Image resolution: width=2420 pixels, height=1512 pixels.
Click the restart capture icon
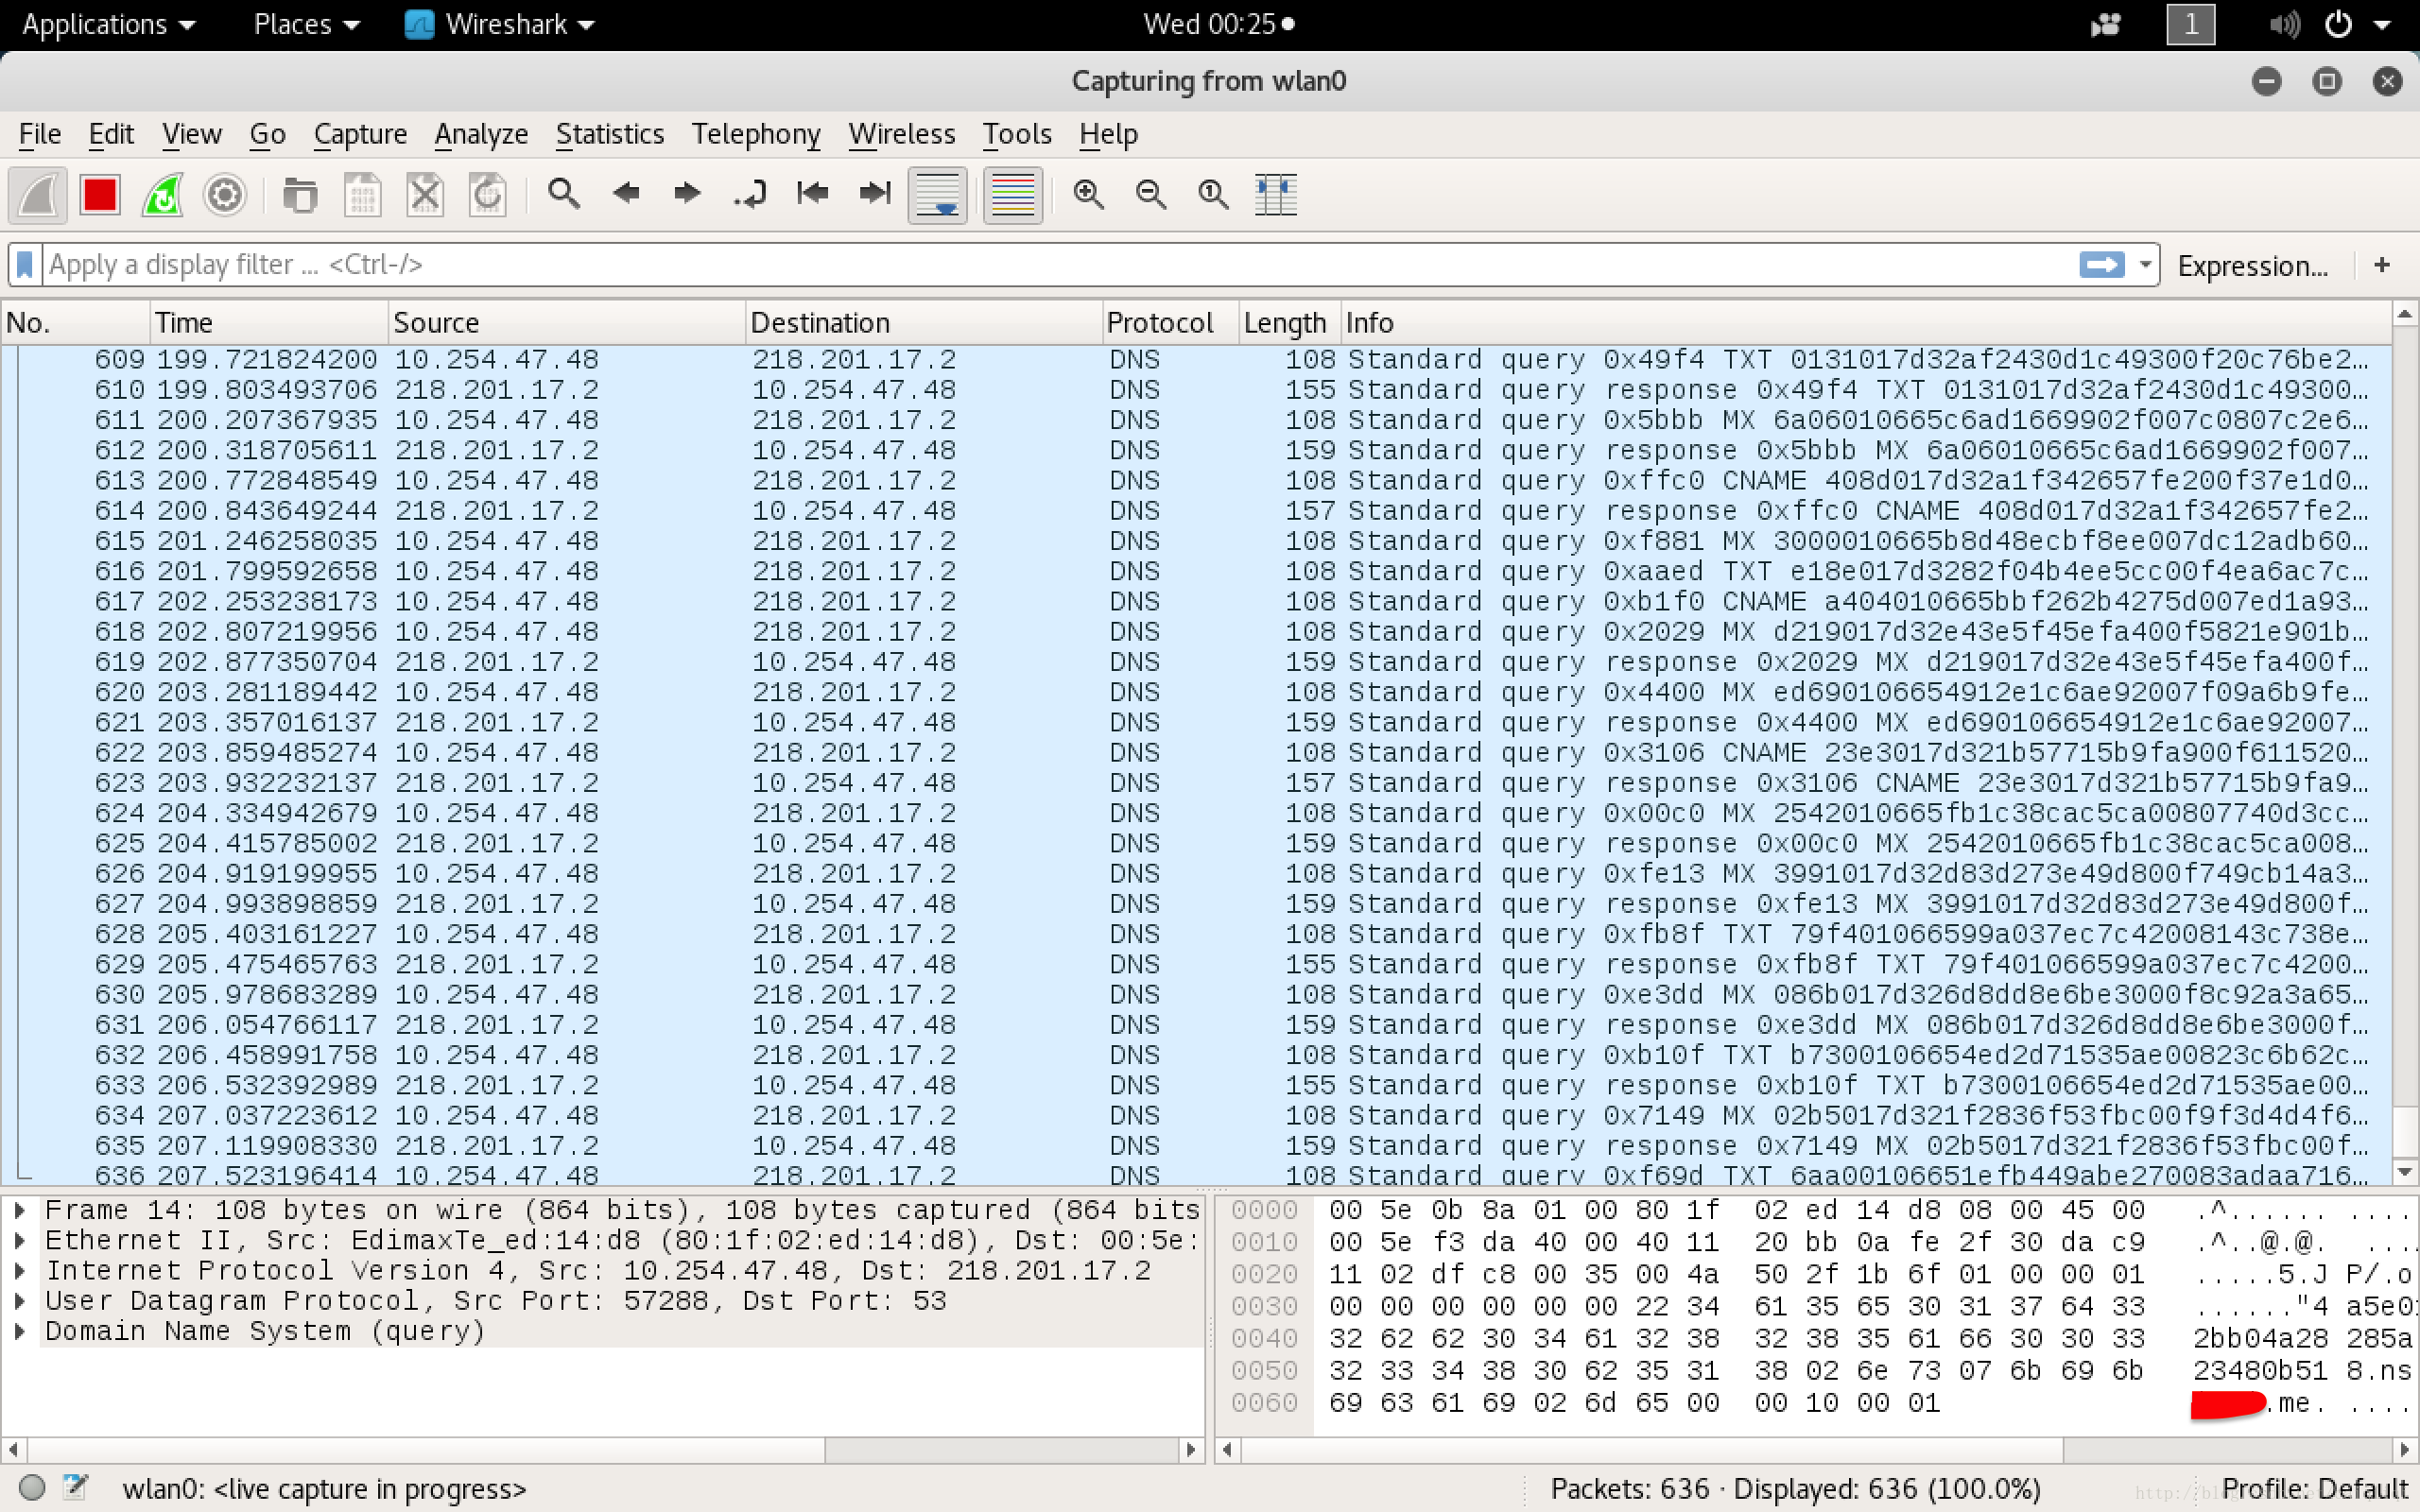coord(162,194)
